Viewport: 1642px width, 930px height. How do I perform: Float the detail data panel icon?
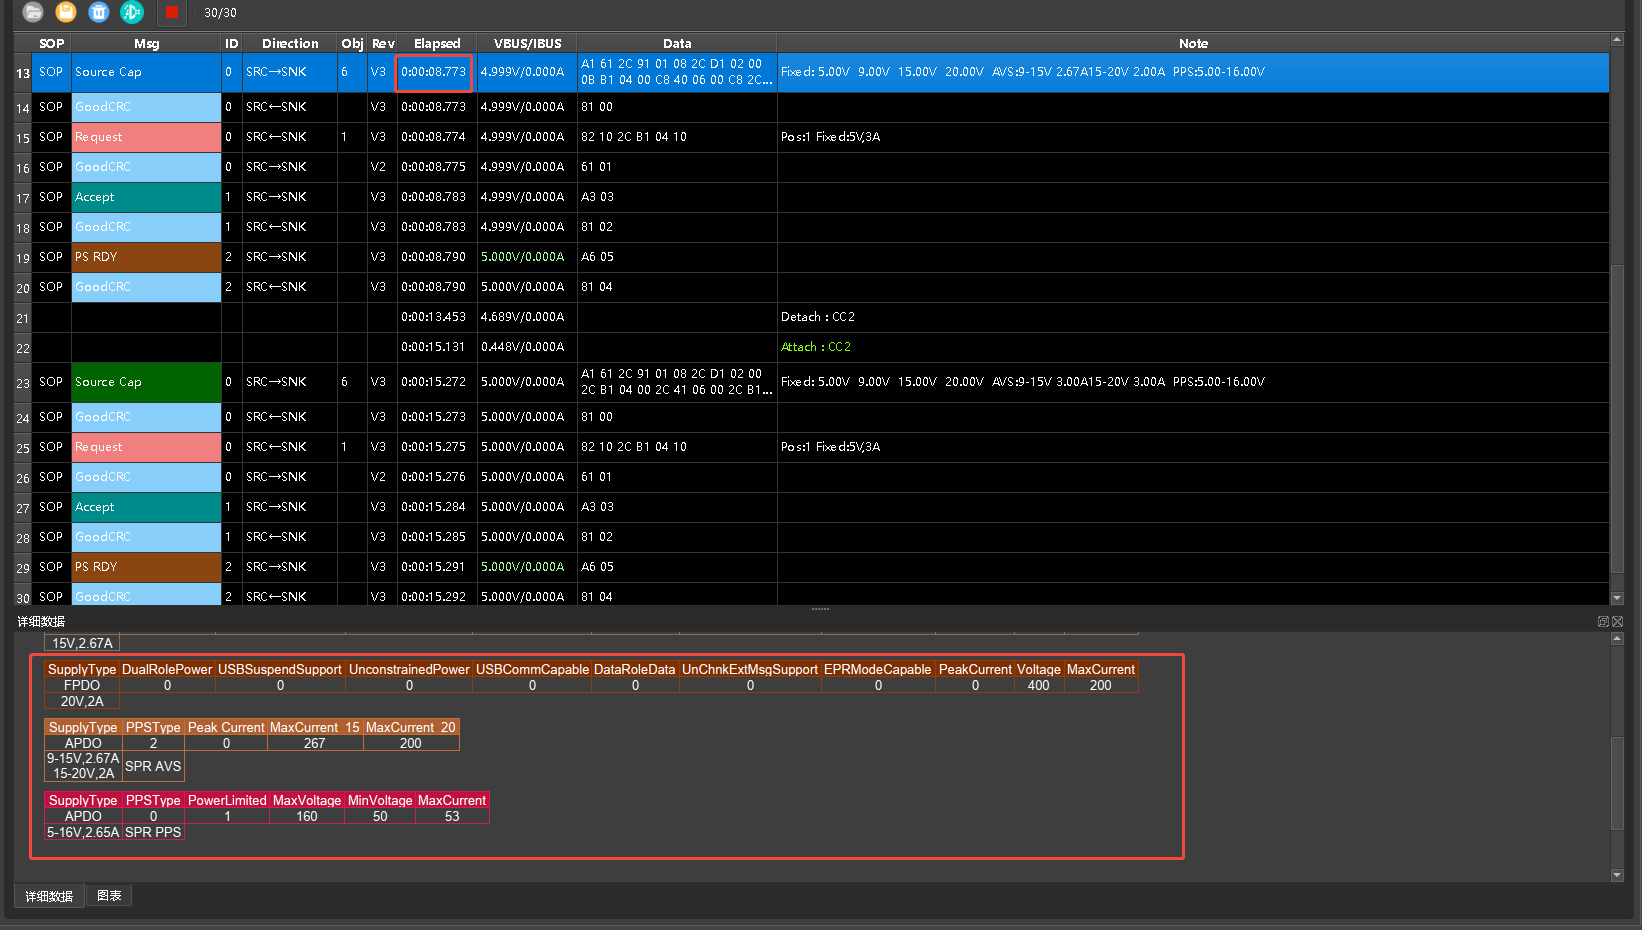[1603, 621]
